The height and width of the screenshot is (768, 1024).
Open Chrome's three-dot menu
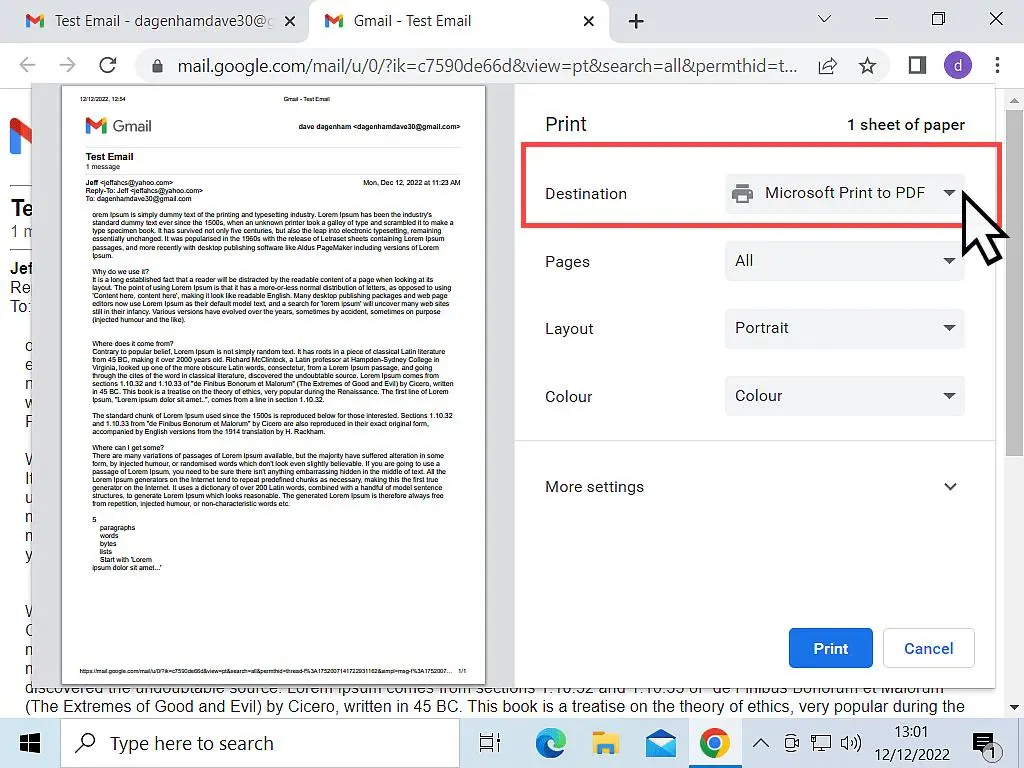click(997, 65)
